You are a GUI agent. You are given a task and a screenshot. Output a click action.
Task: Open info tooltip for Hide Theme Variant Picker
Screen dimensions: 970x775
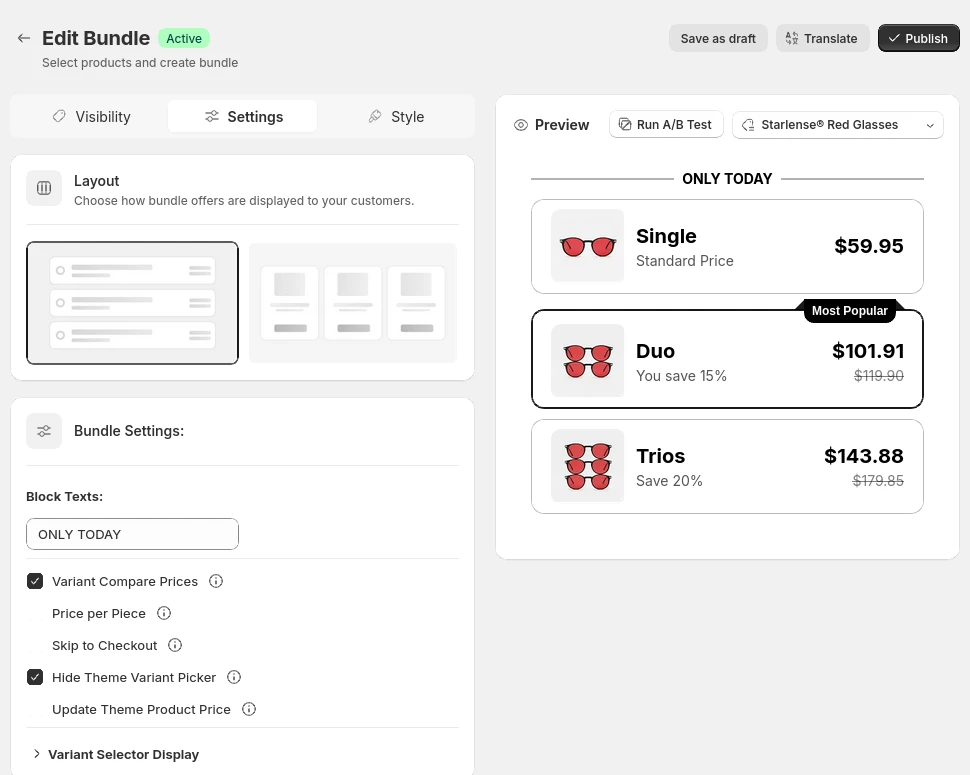[234, 677]
